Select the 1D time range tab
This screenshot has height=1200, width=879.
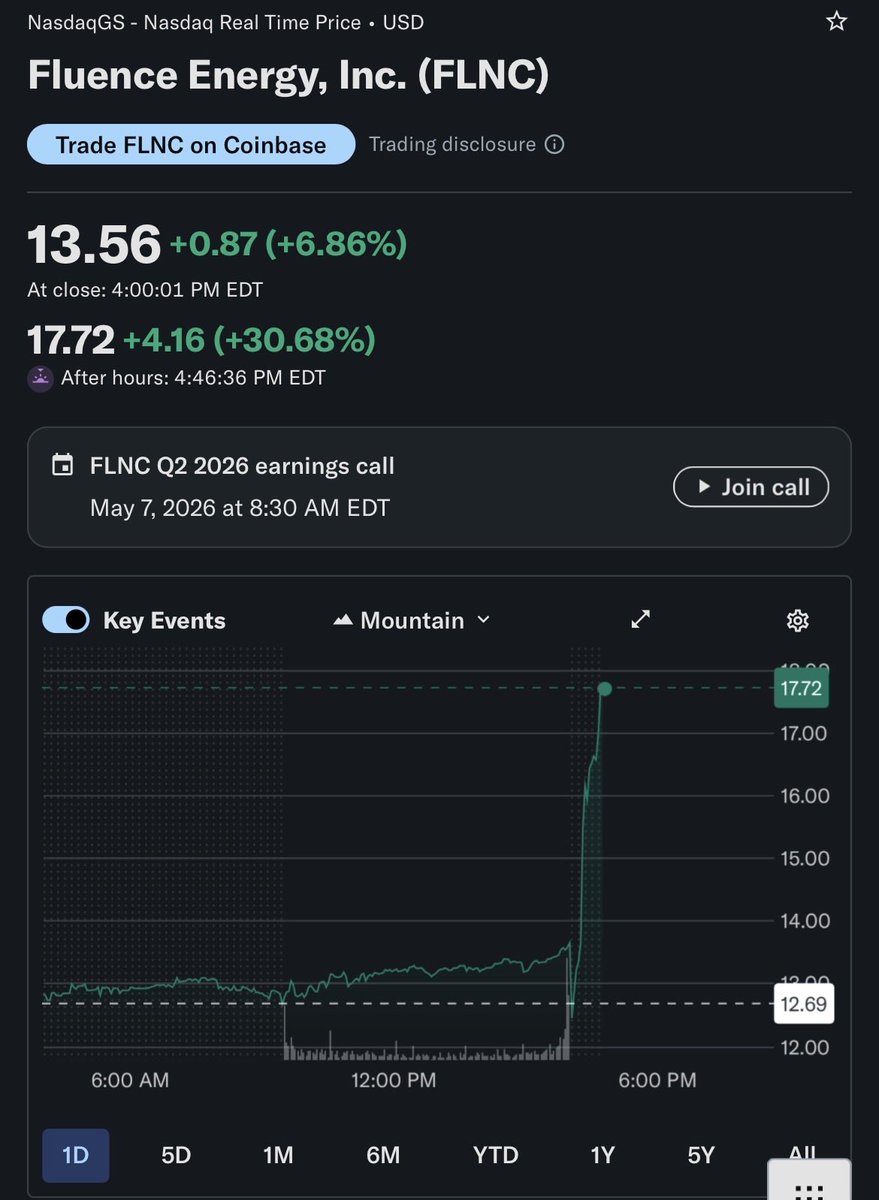(76, 1155)
